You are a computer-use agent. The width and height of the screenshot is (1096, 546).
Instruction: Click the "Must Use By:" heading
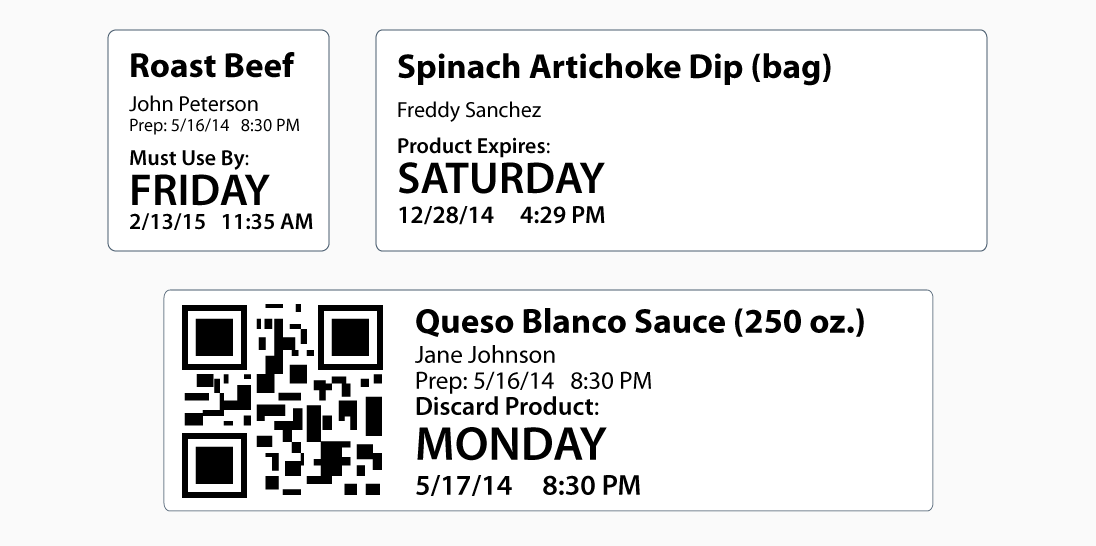click(x=189, y=158)
